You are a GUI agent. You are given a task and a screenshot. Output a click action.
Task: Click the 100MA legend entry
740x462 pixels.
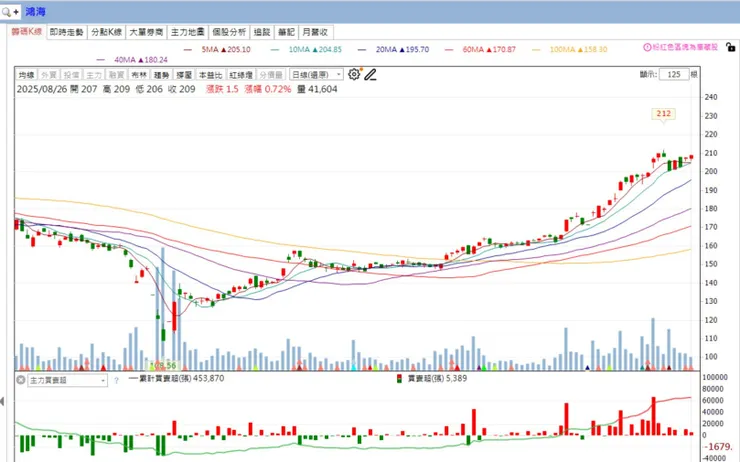[x=570, y=49]
